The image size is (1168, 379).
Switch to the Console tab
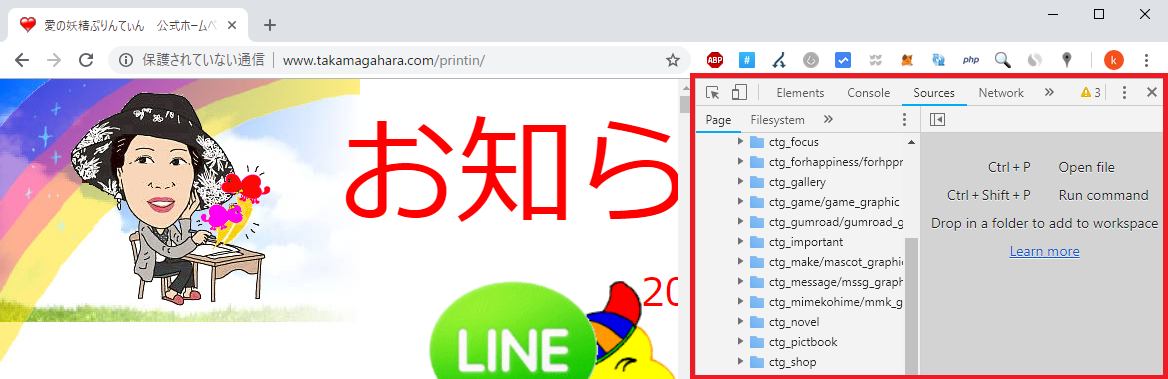pyautogui.click(x=869, y=92)
